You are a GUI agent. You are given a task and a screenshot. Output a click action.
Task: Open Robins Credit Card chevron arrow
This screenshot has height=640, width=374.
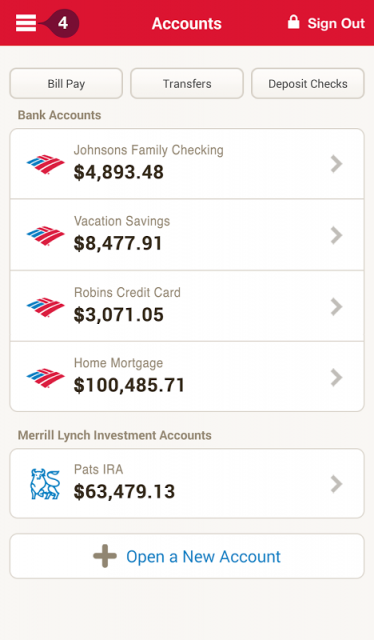click(336, 307)
